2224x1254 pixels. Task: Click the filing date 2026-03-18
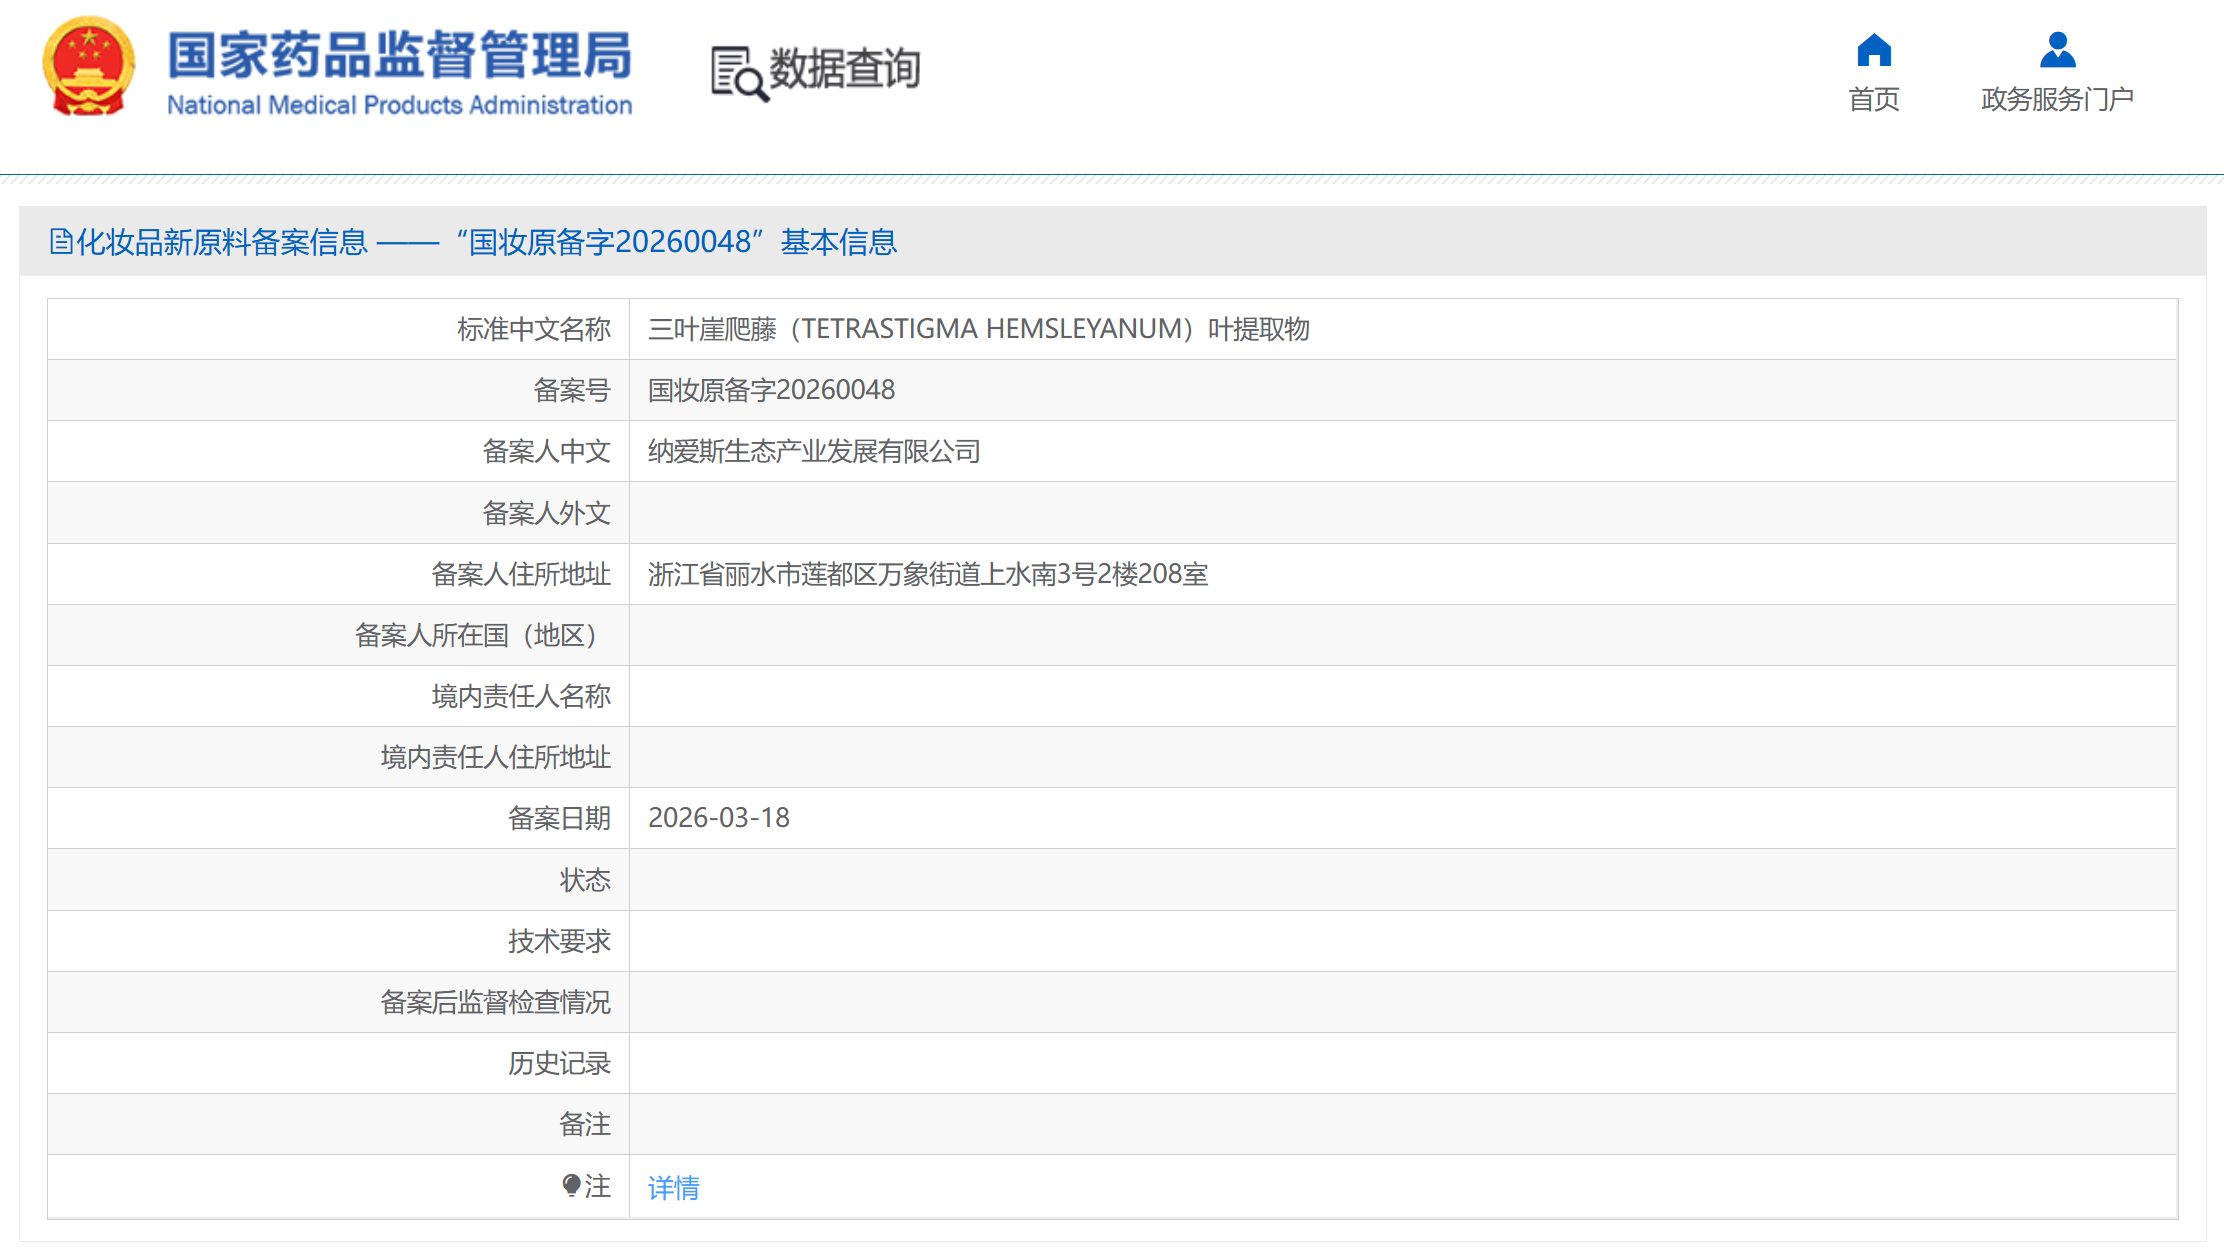(x=718, y=818)
